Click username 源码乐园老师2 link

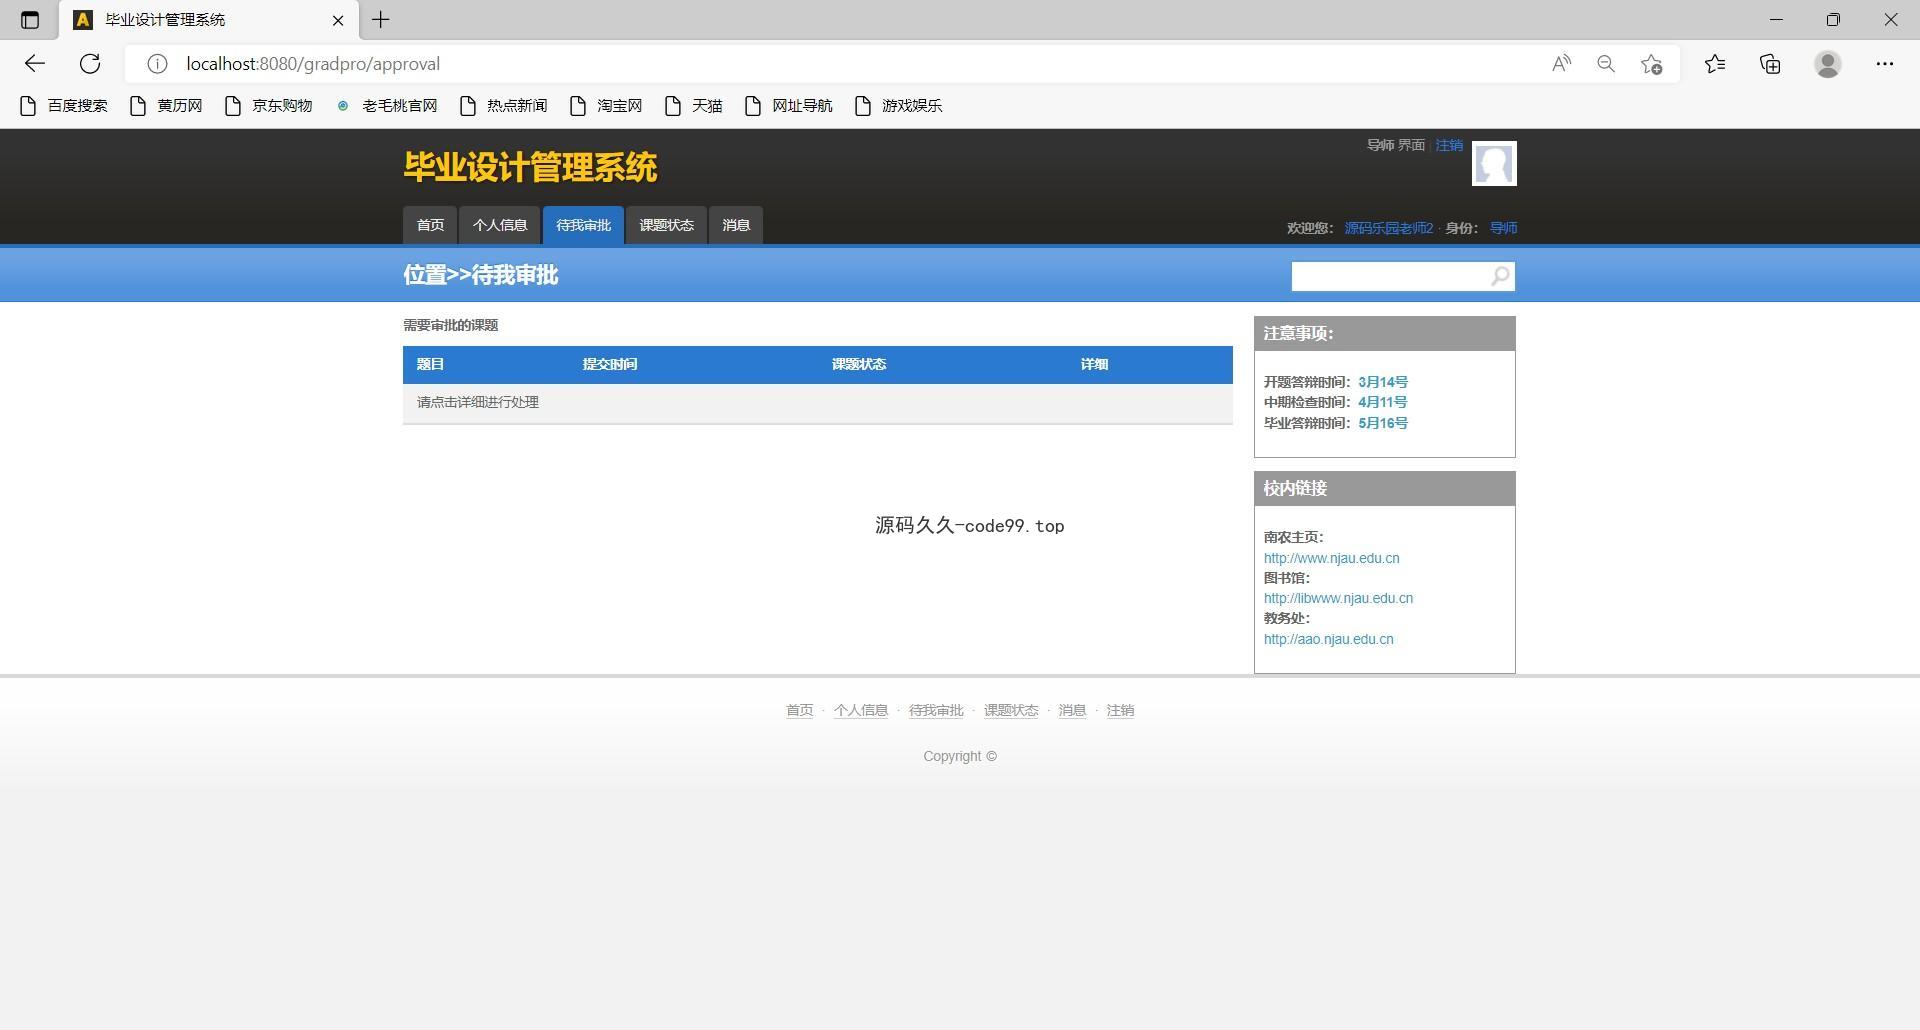(x=1388, y=228)
